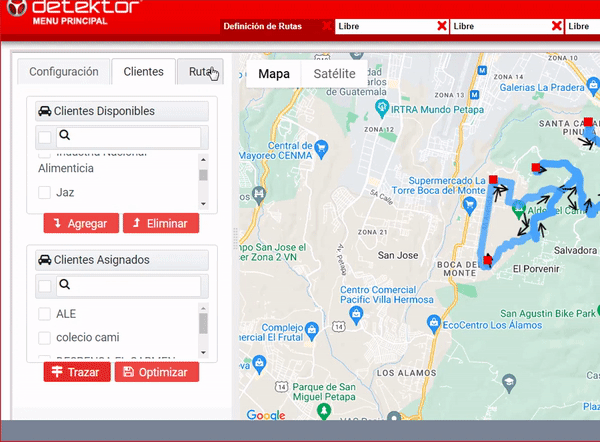Click the car icon beside Clientes Disponibles
This screenshot has height=442, width=600.
coord(45,111)
